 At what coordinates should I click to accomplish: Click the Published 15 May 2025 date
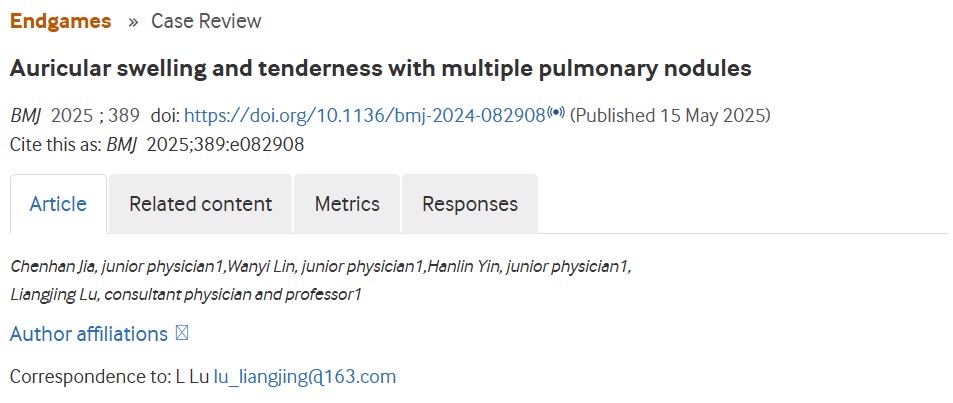coord(670,116)
